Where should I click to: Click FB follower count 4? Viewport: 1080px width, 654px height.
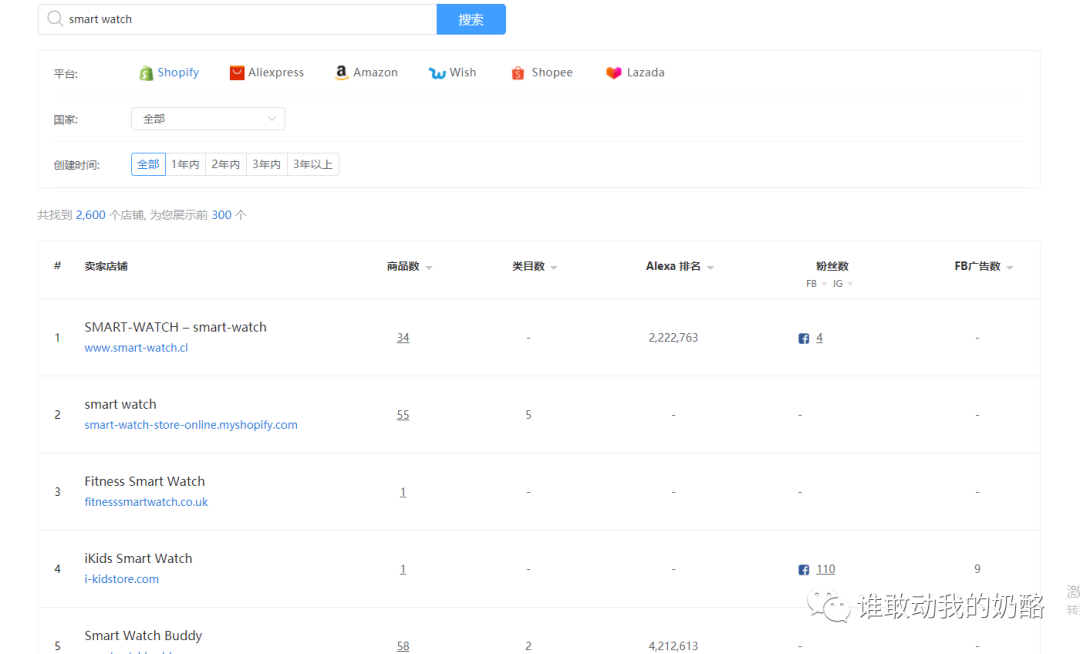(x=819, y=338)
